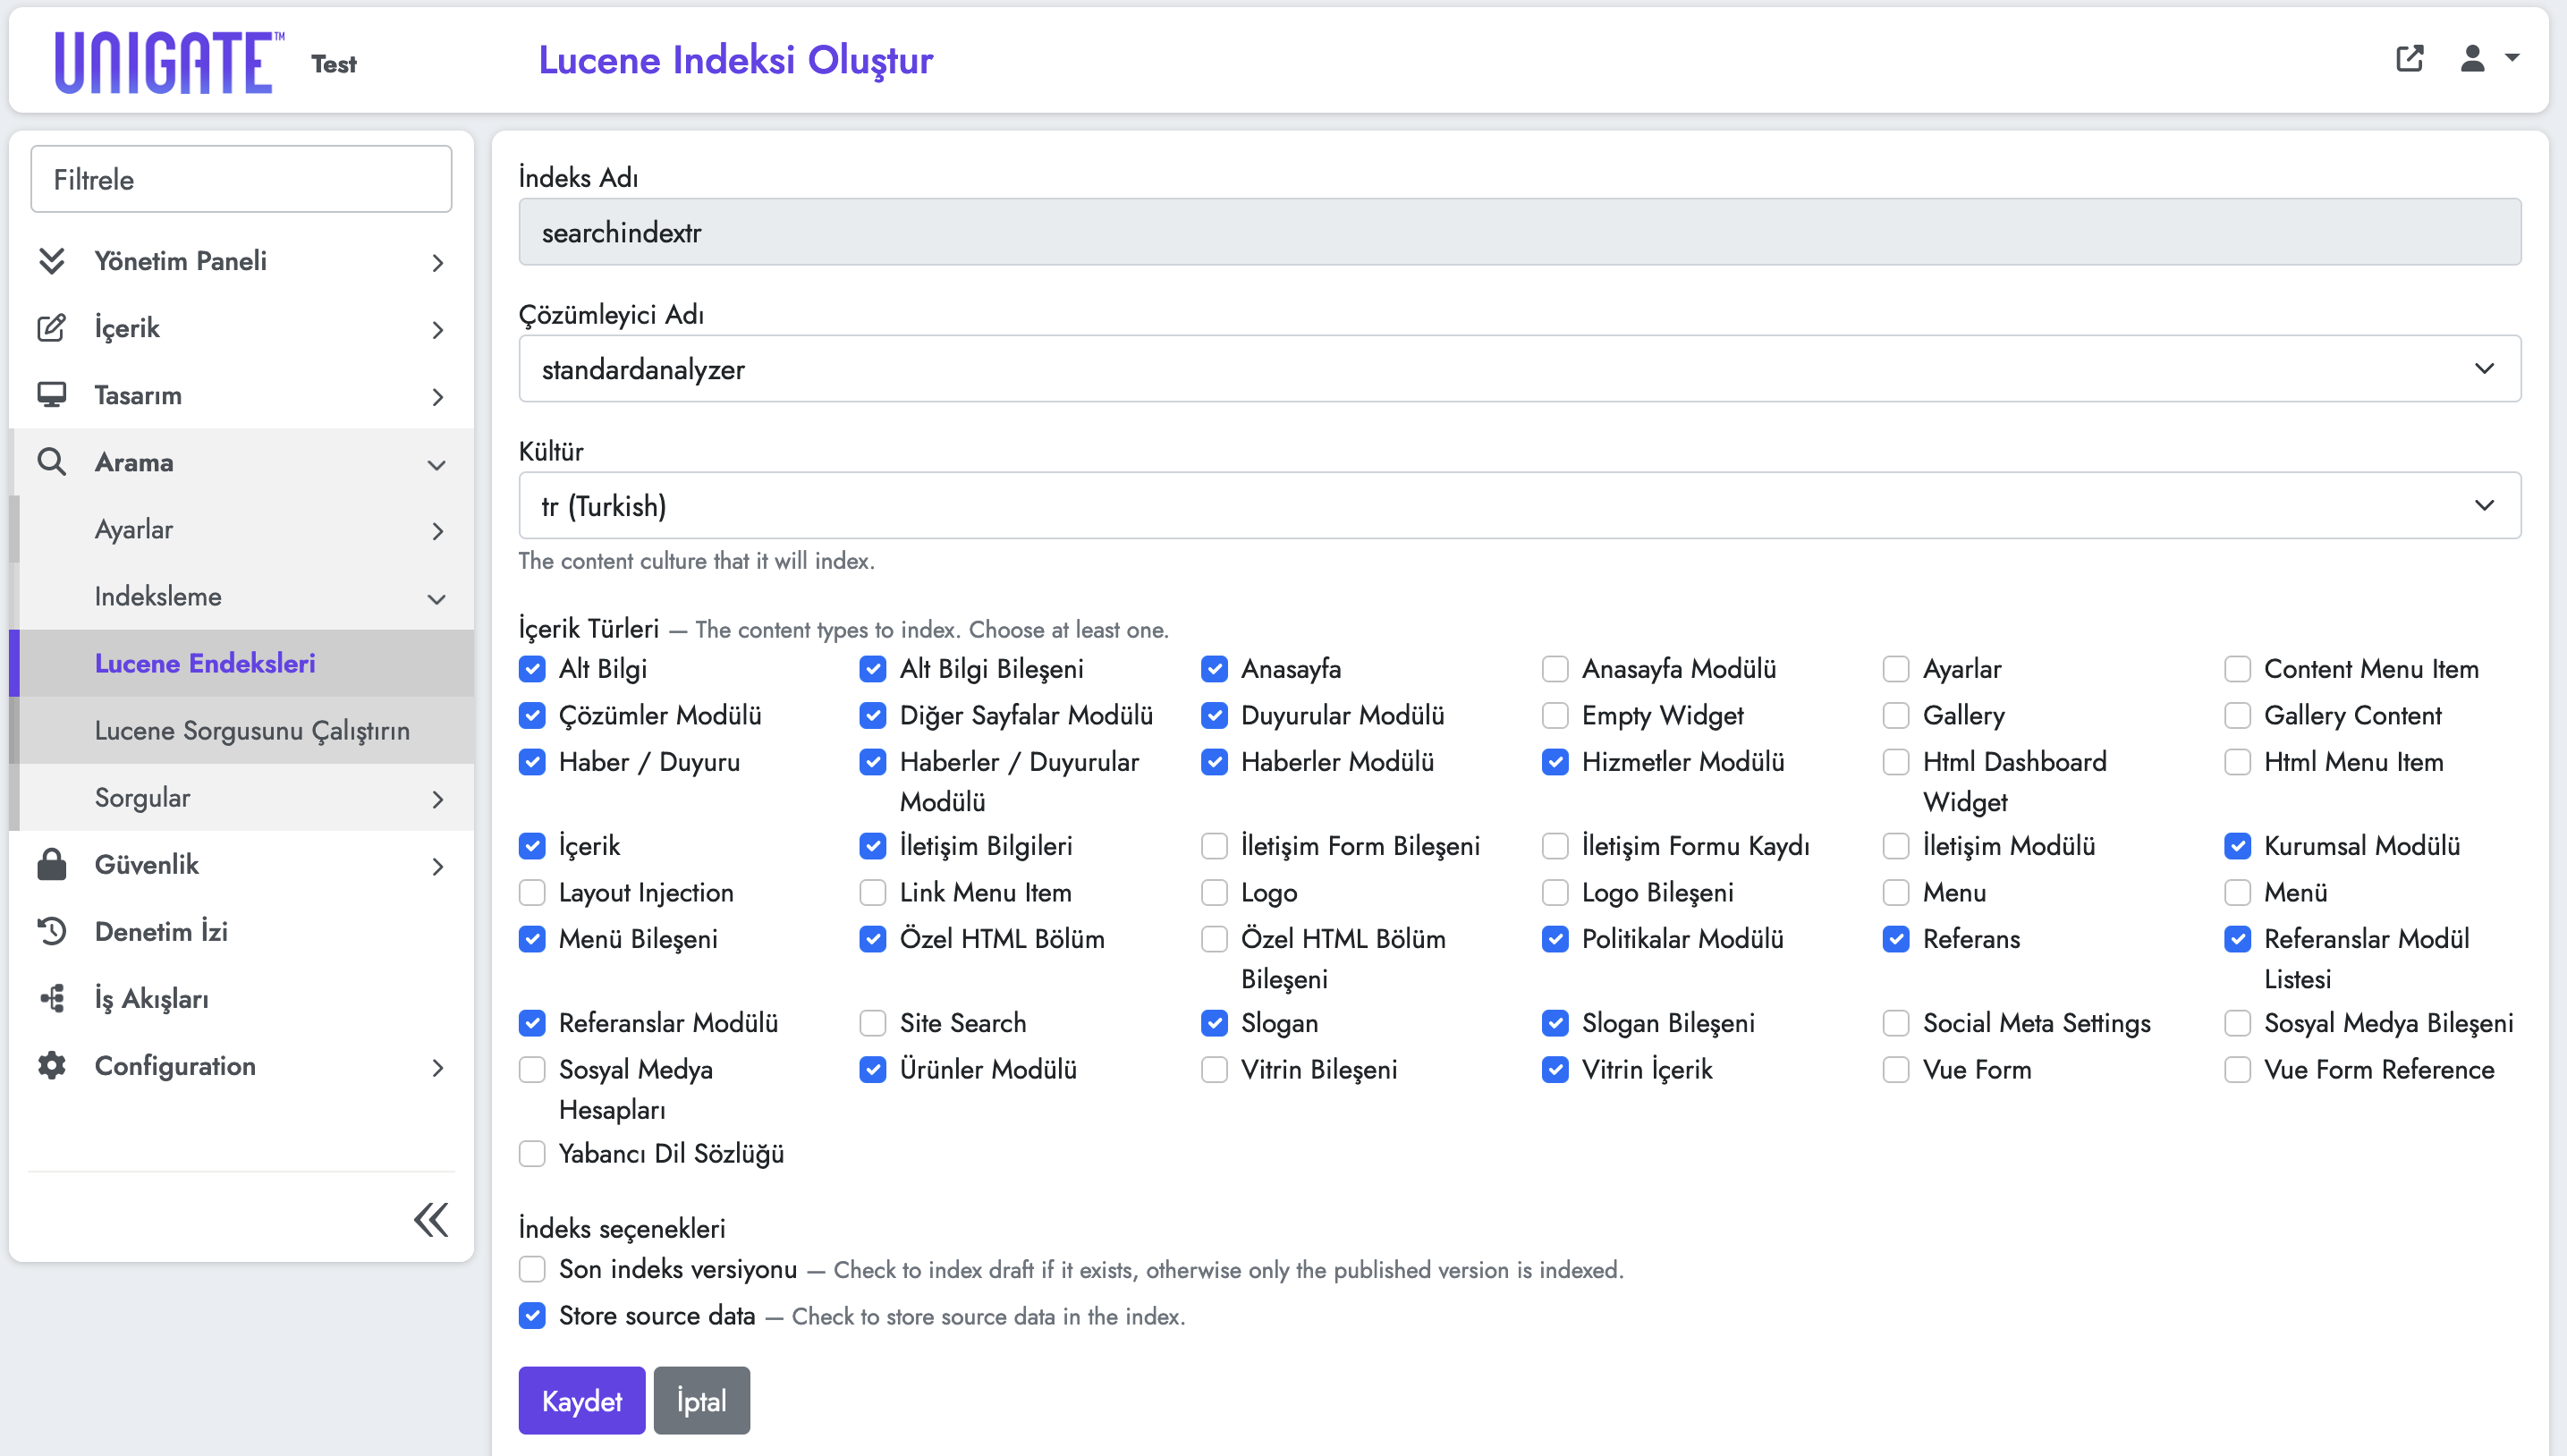
Task: Check the Logo Bileşeni checkbox
Action: [1555, 892]
